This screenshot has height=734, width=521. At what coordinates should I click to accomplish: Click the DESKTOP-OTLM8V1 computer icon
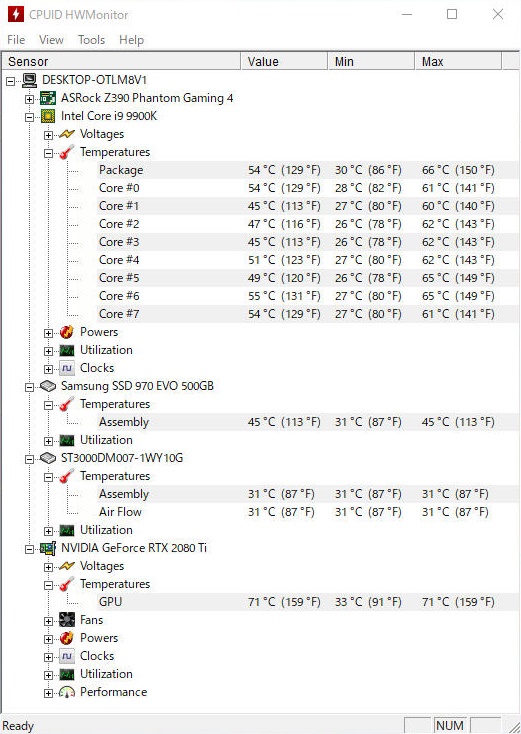29,81
